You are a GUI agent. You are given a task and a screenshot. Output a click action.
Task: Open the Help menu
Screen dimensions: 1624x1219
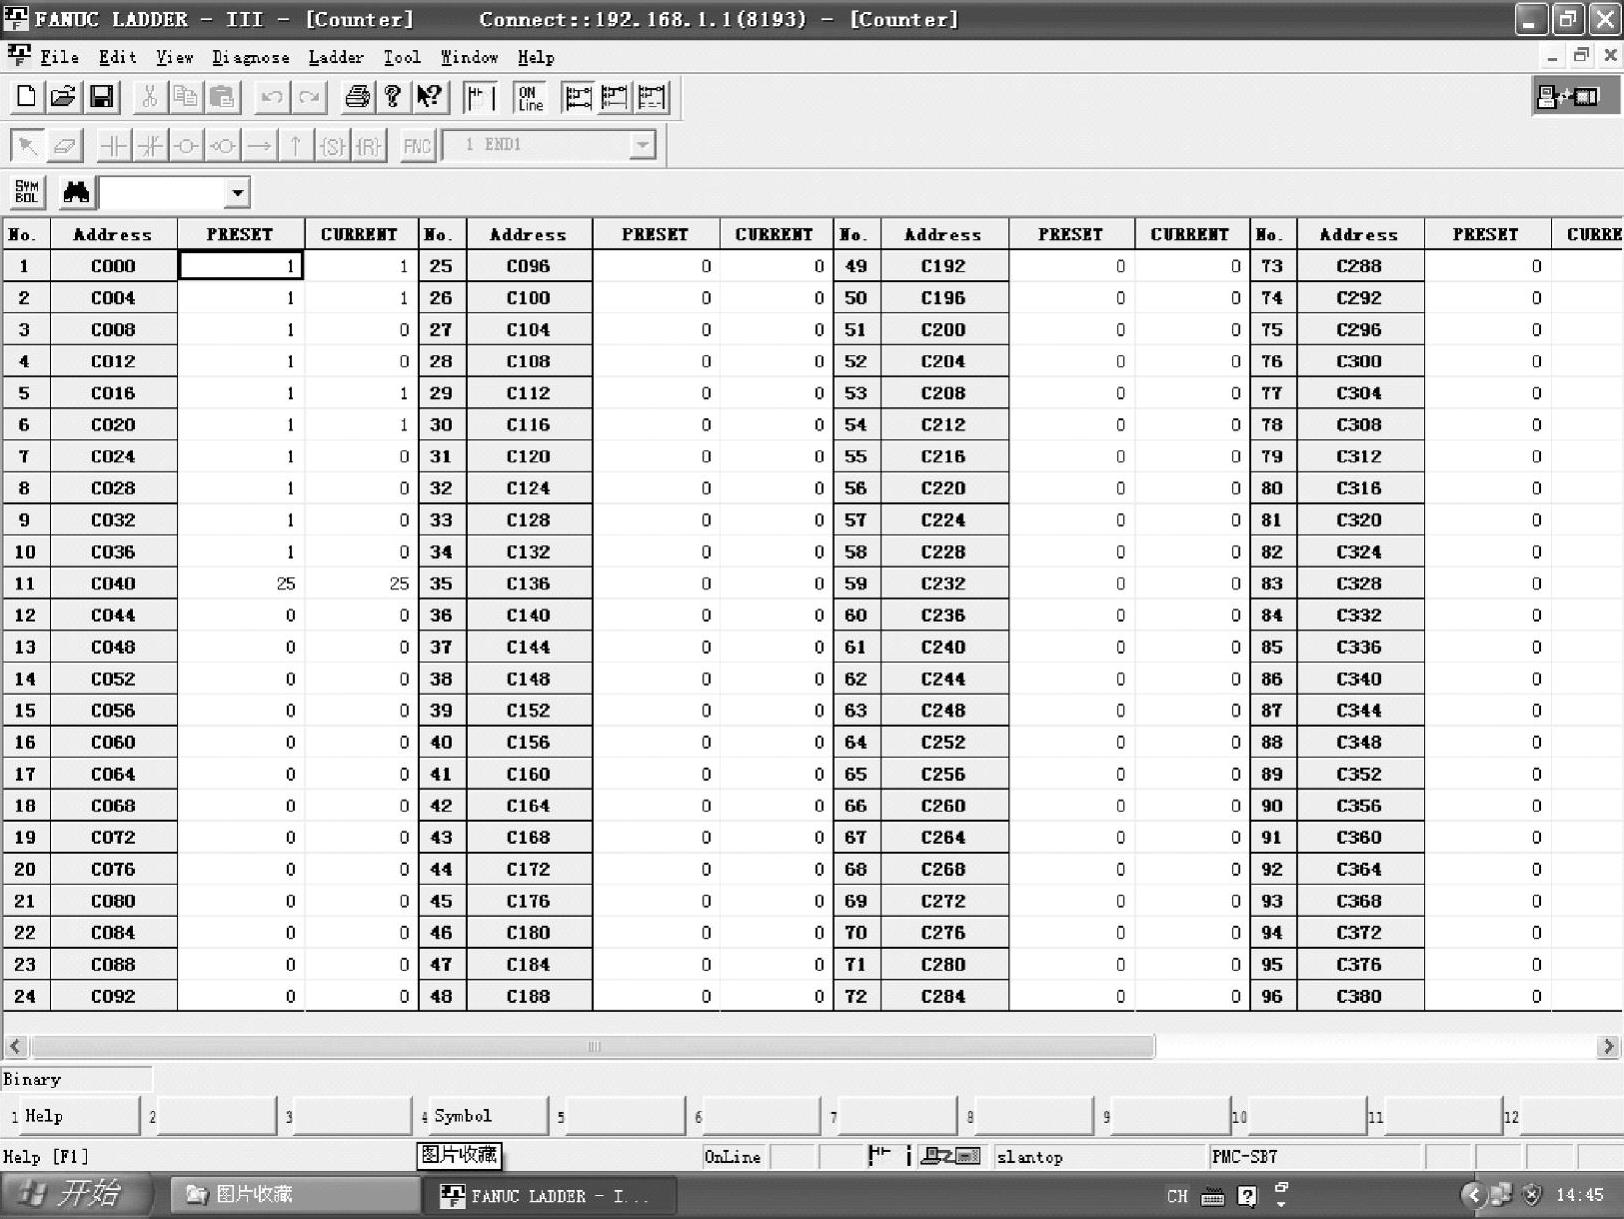(535, 57)
